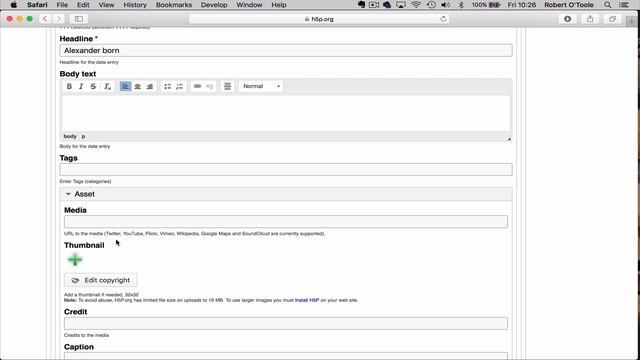Add a thumbnail with green plus

[x=75, y=260]
